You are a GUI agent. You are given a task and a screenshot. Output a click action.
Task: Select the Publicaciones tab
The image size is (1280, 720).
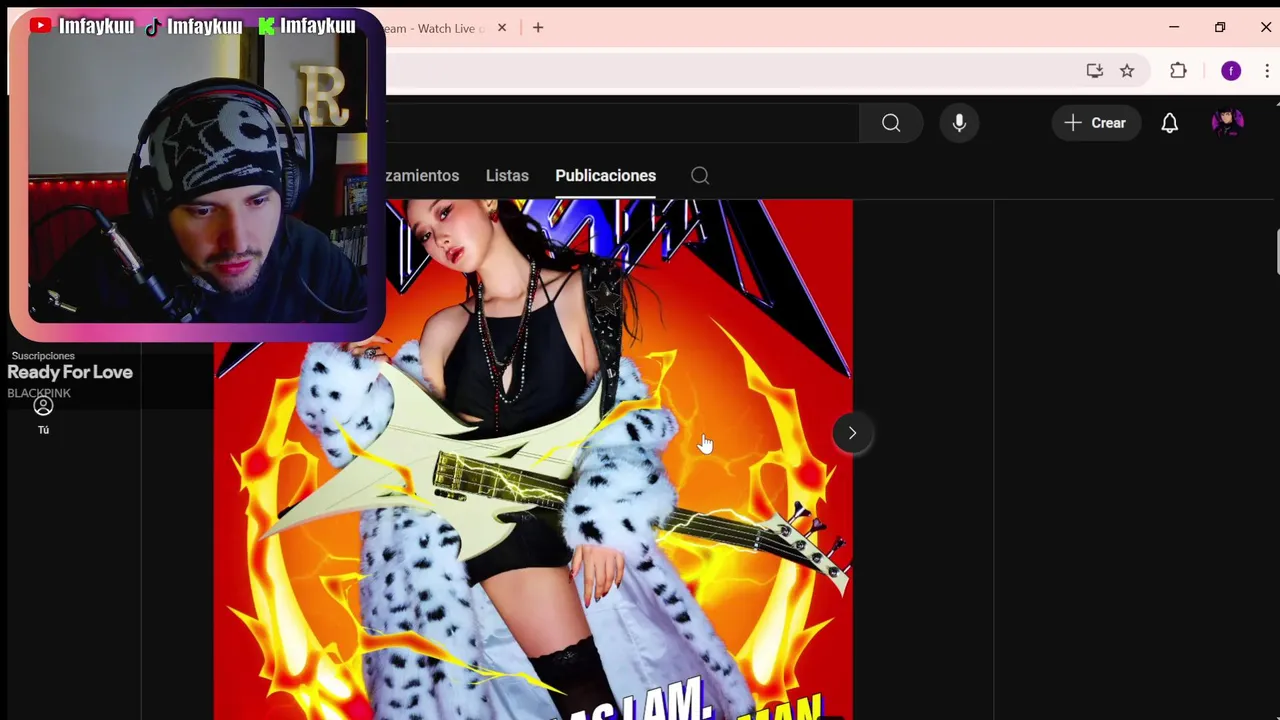click(605, 176)
